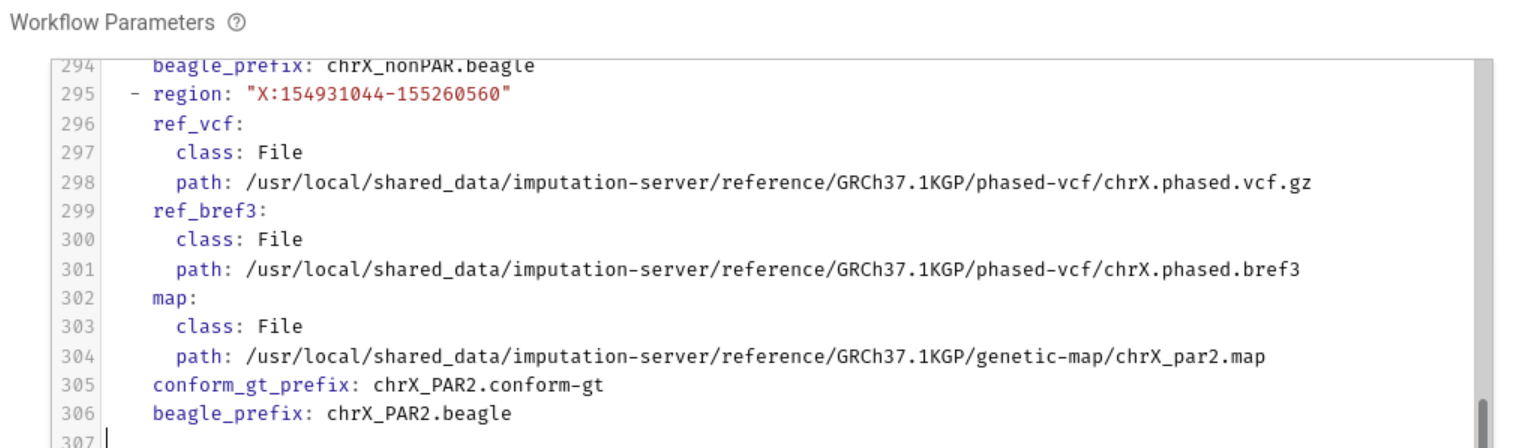Click the chrX_nonPAR.beagle value on line 294
The image size is (1520, 448).
pyautogui.click(x=431, y=67)
